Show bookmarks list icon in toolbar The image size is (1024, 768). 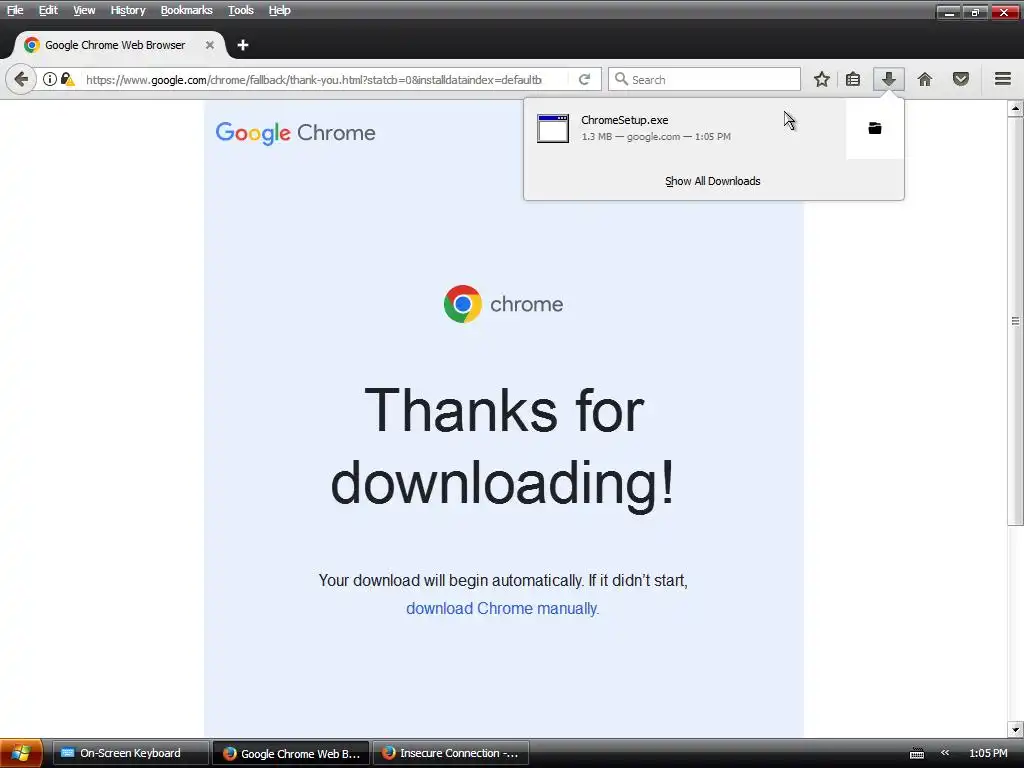(x=853, y=80)
